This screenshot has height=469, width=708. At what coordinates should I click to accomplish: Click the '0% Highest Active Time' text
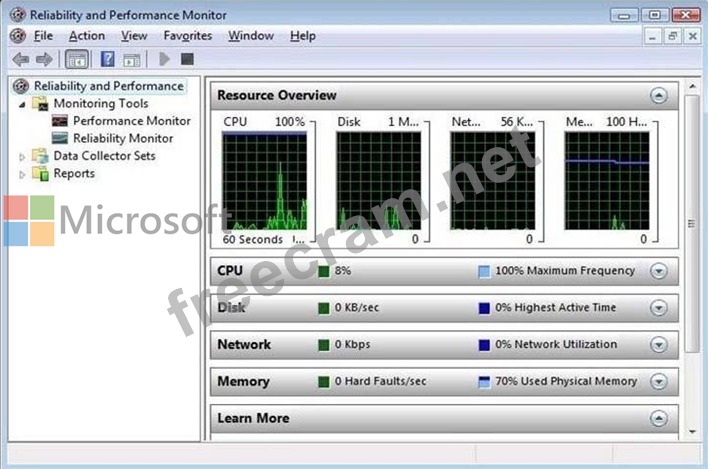555,307
